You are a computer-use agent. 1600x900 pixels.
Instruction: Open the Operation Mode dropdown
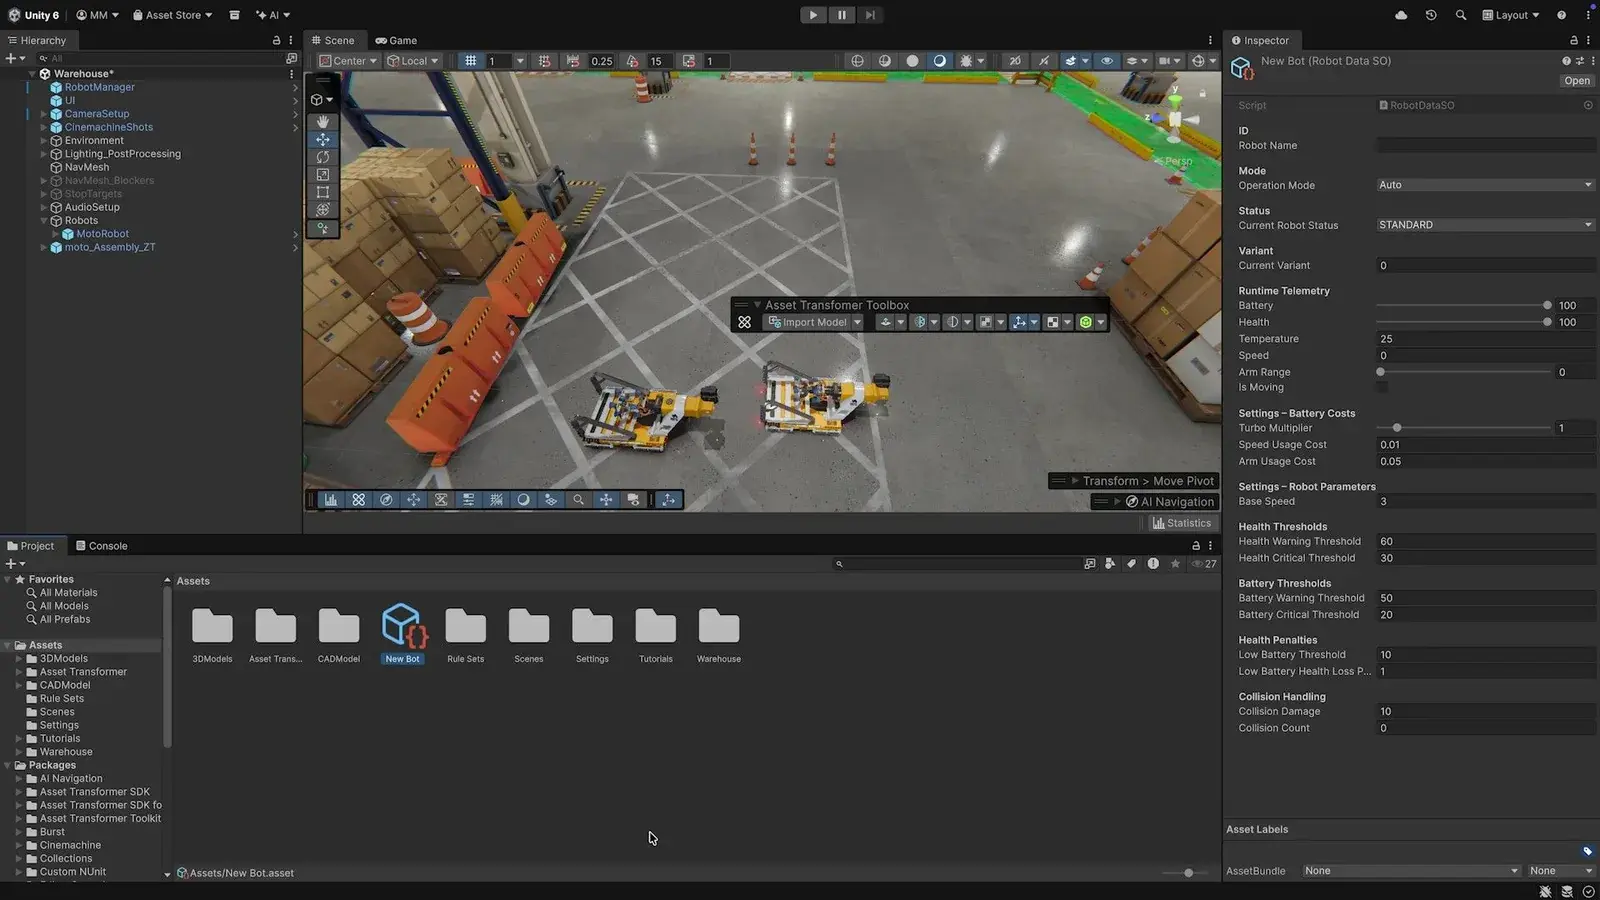1485,185
